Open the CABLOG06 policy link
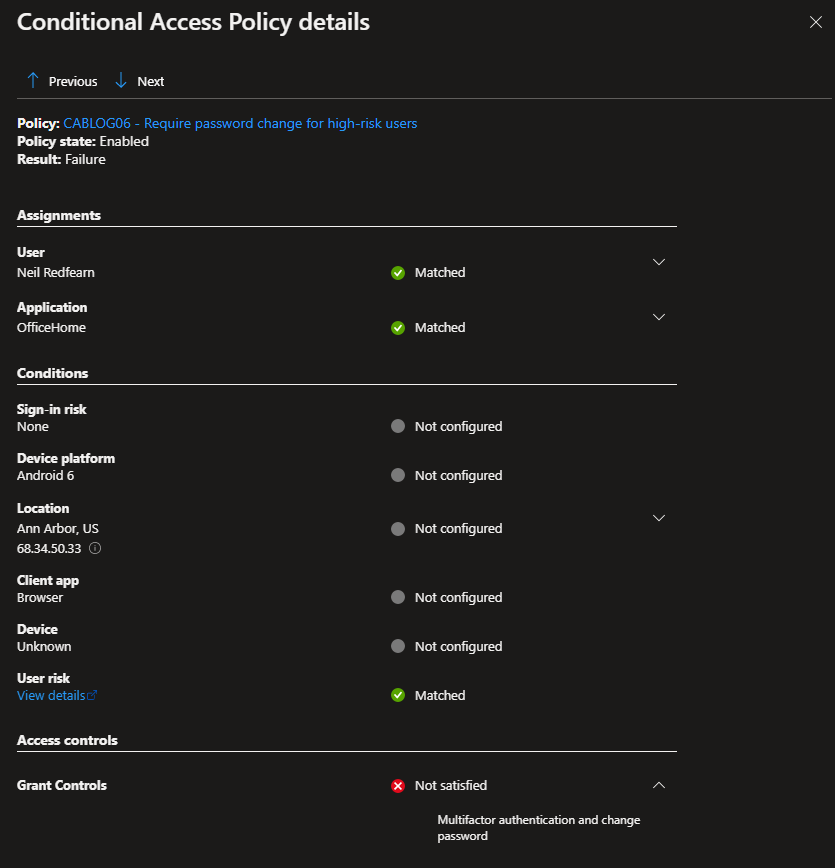Image resolution: width=835 pixels, height=868 pixels. click(240, 123)
